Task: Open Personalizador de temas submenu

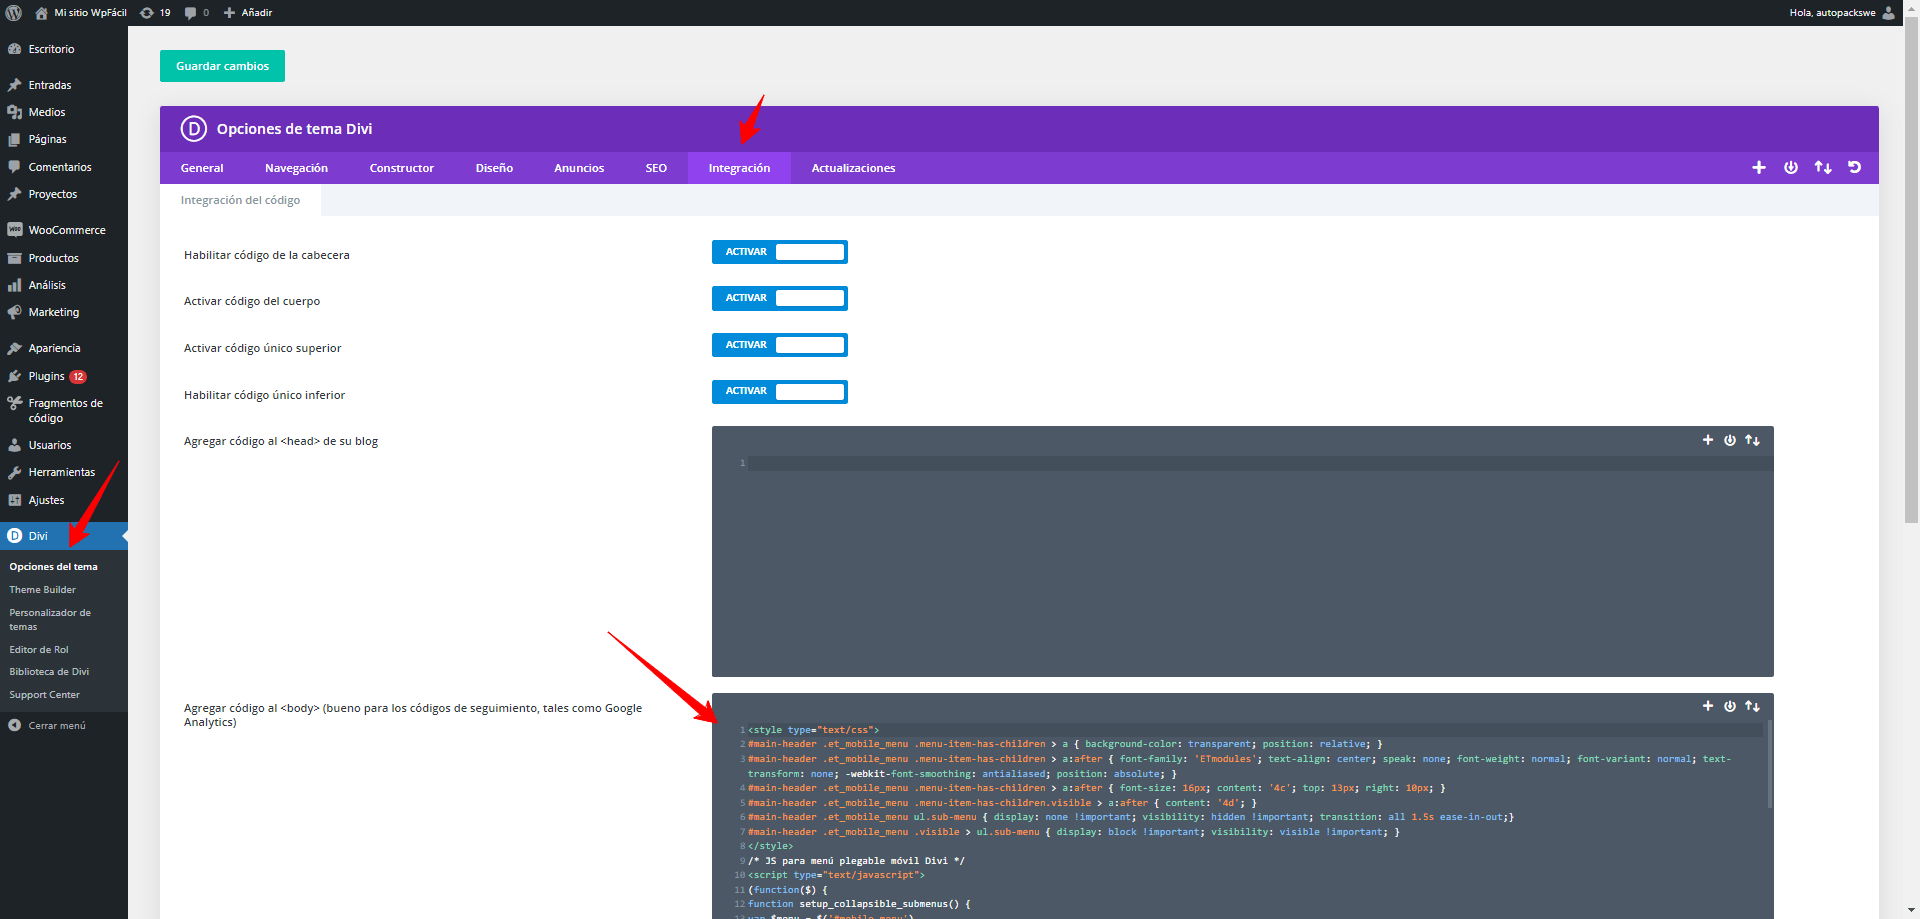Action: [50, 619]
